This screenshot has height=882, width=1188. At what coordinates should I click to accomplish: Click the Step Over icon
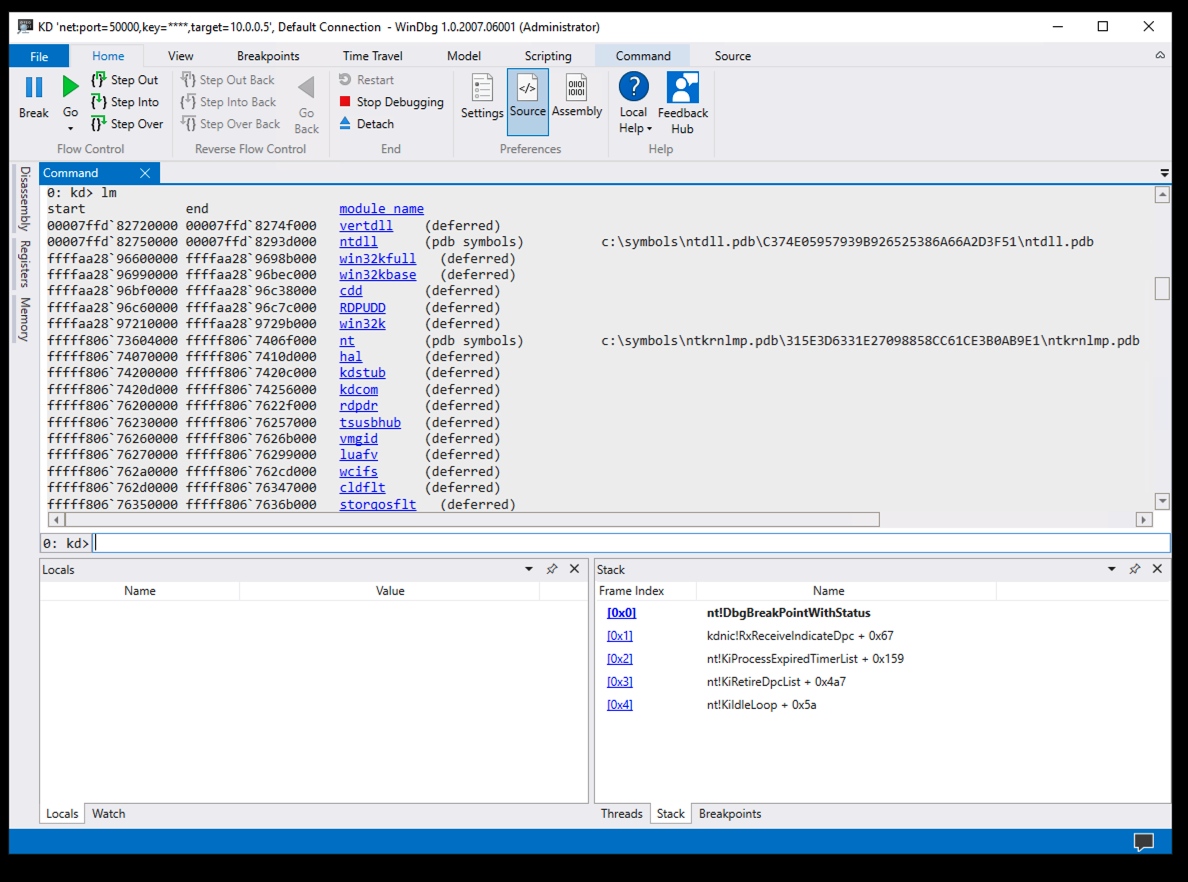click(x=99, y=124)
